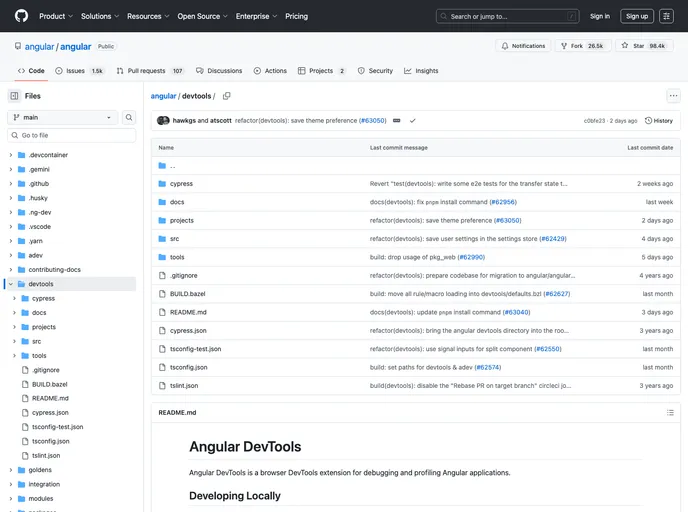Expand the adev folder chevron
Screen dimensions: 688x512
point(11,255)
